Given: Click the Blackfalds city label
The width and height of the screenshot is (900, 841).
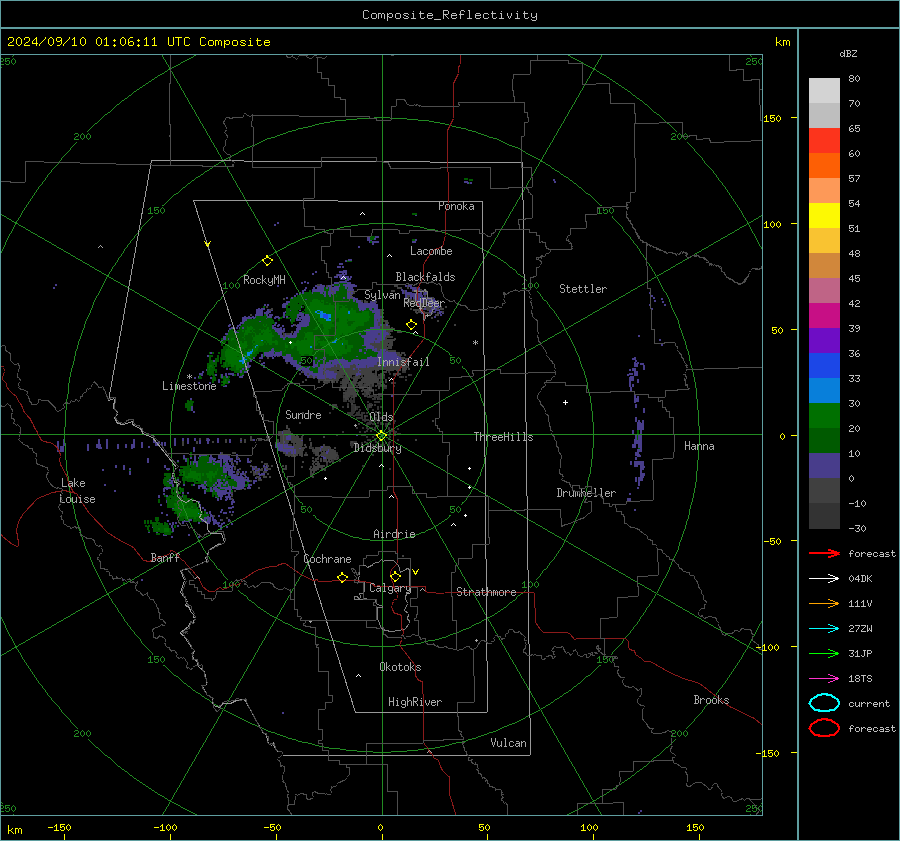Looking at the screenshot, I should click(x=425, y=277).
